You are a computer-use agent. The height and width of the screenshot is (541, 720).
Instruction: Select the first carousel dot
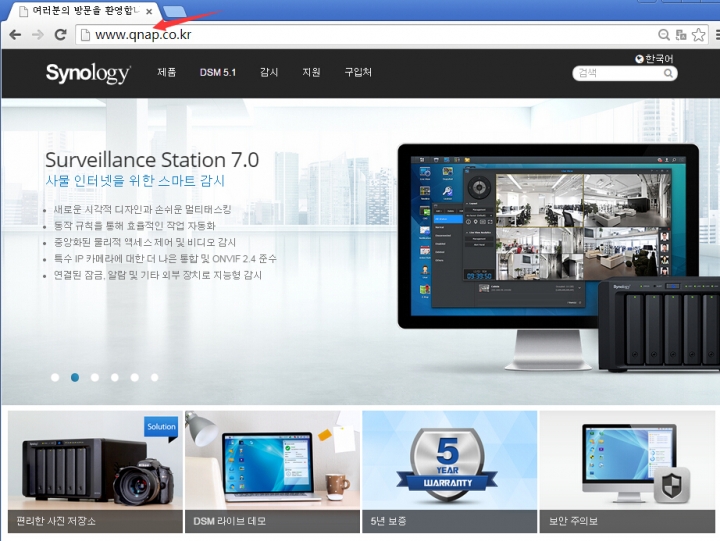pyautogui.click(x=55, y=378)
